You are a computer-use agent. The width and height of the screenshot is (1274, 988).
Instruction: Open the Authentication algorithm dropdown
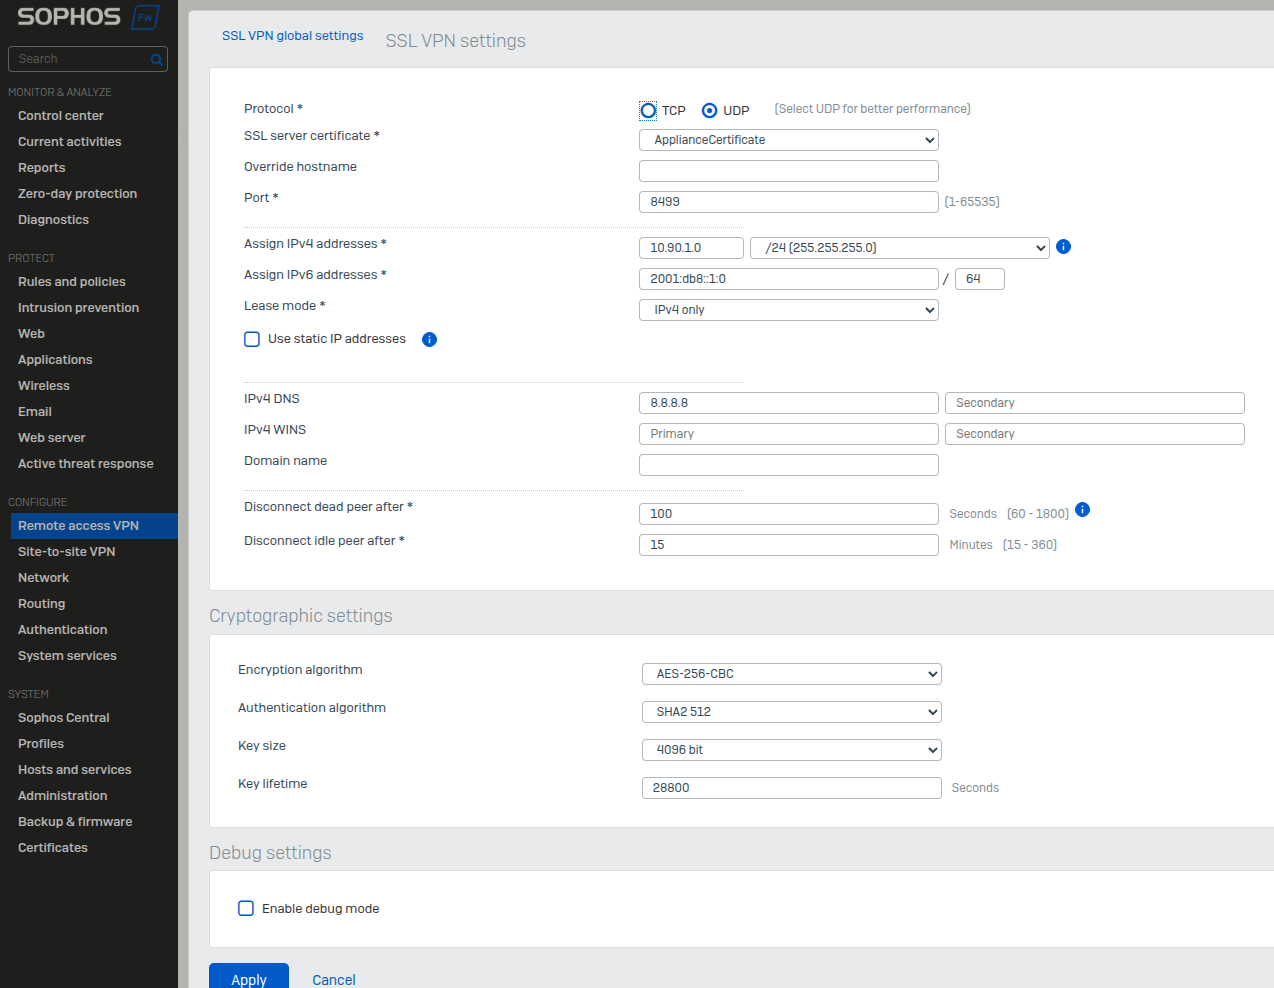point(791,712)
